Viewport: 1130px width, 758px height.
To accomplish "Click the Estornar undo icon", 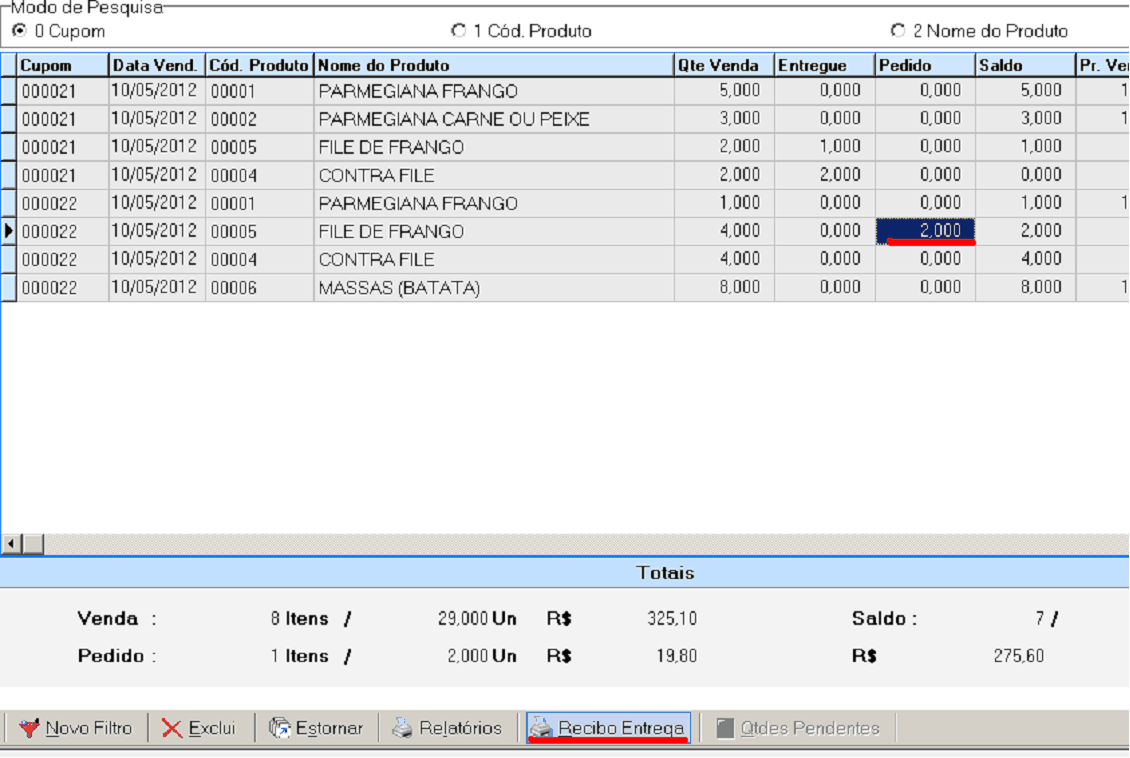I will coord(280,728).
